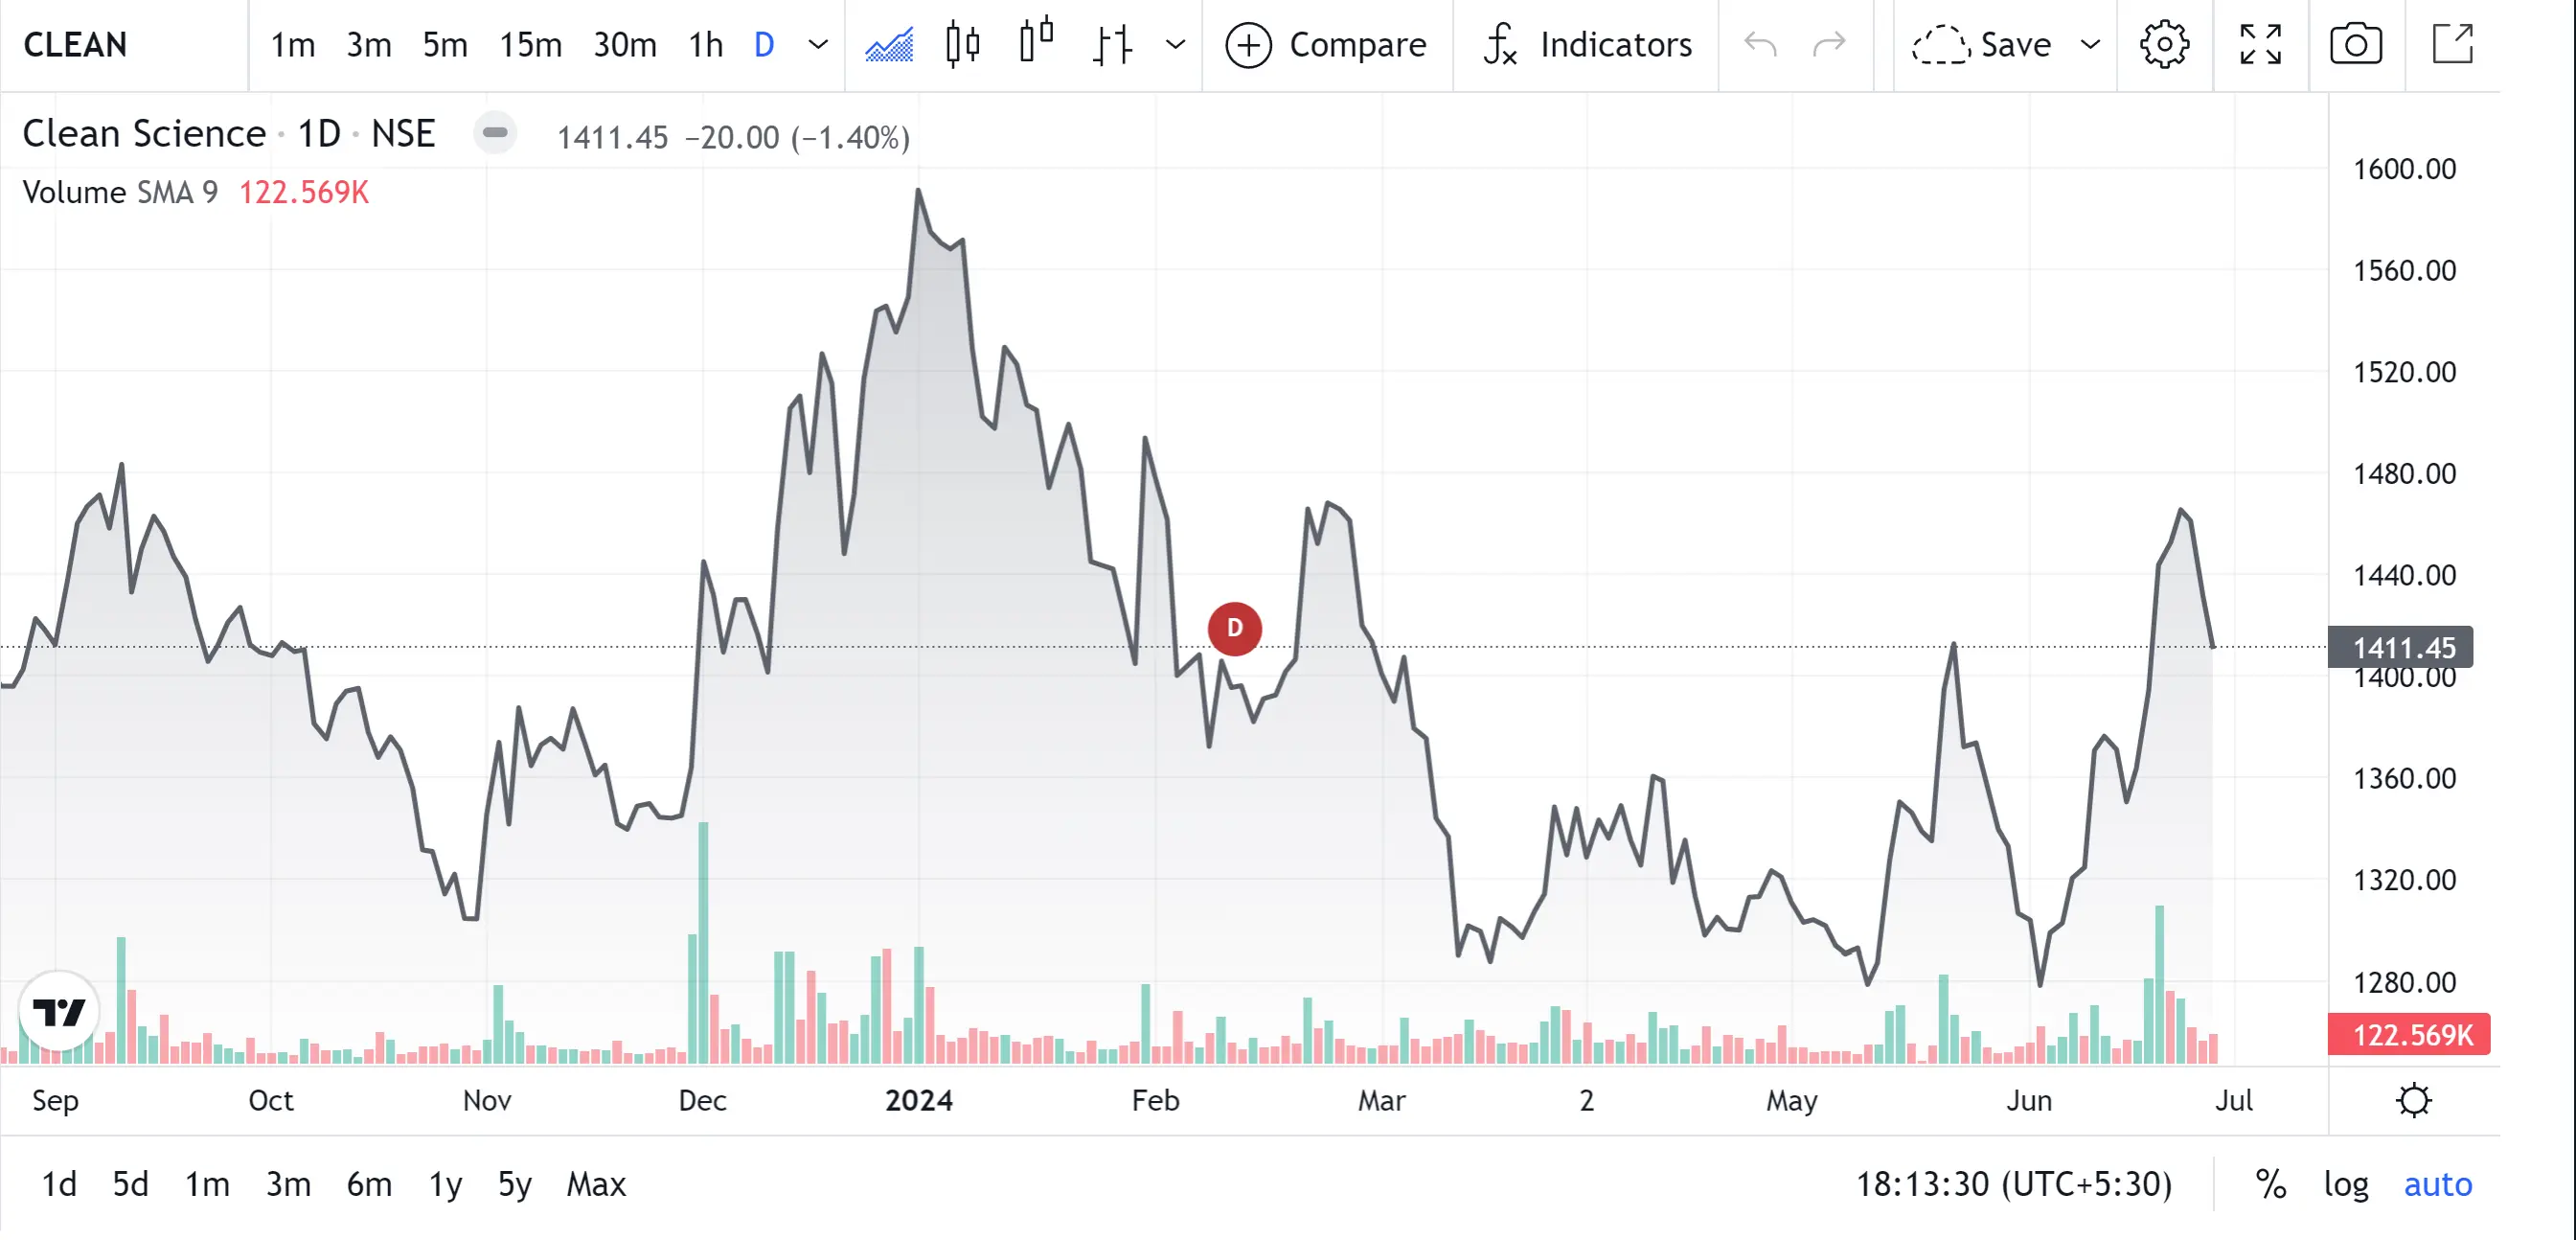Open the Indicators dialog
The height and width of the screenshot is (1240, 2576).
pos(1587,45)
